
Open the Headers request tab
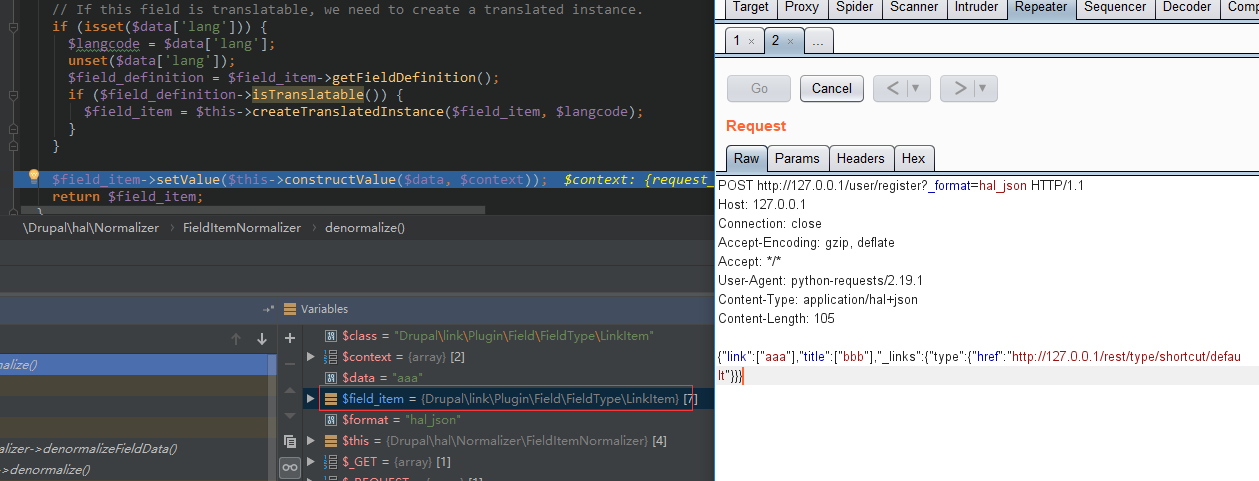click(860, 158)
